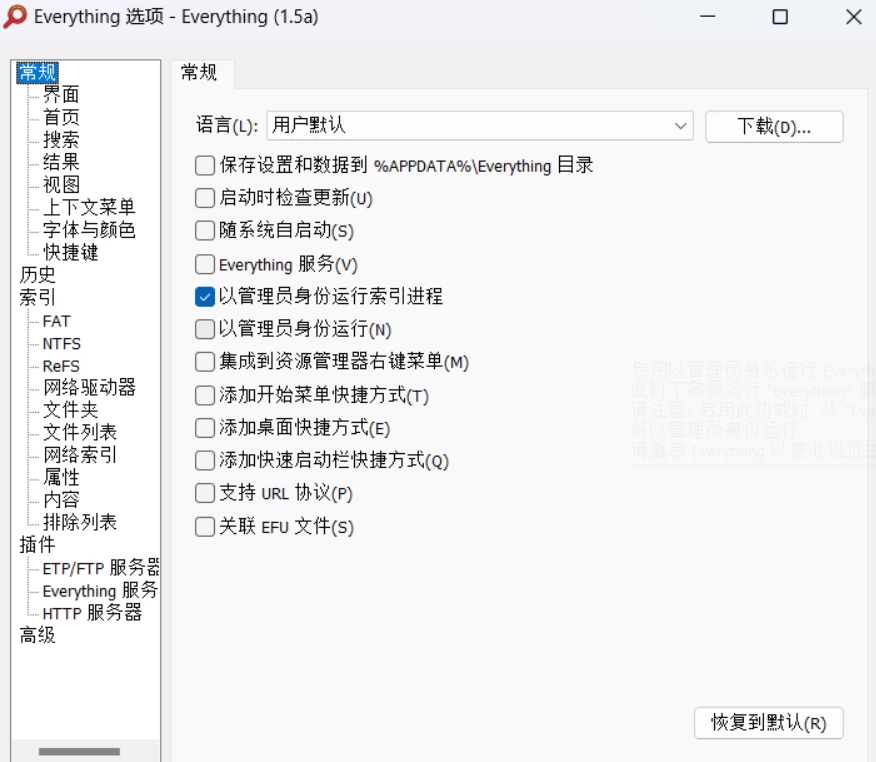
Task: Open 历史 settings page
Action: click(37, 275)
